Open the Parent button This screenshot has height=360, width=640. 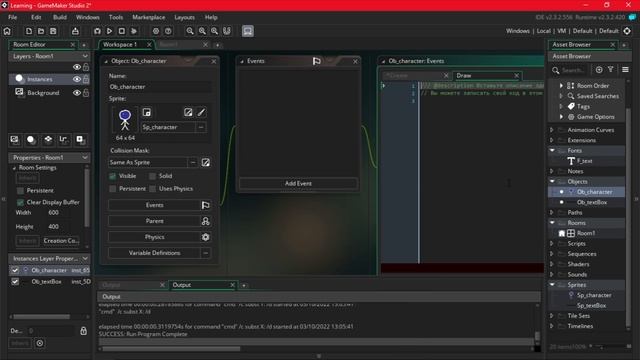pyautogui.click(x=154, y=221)
